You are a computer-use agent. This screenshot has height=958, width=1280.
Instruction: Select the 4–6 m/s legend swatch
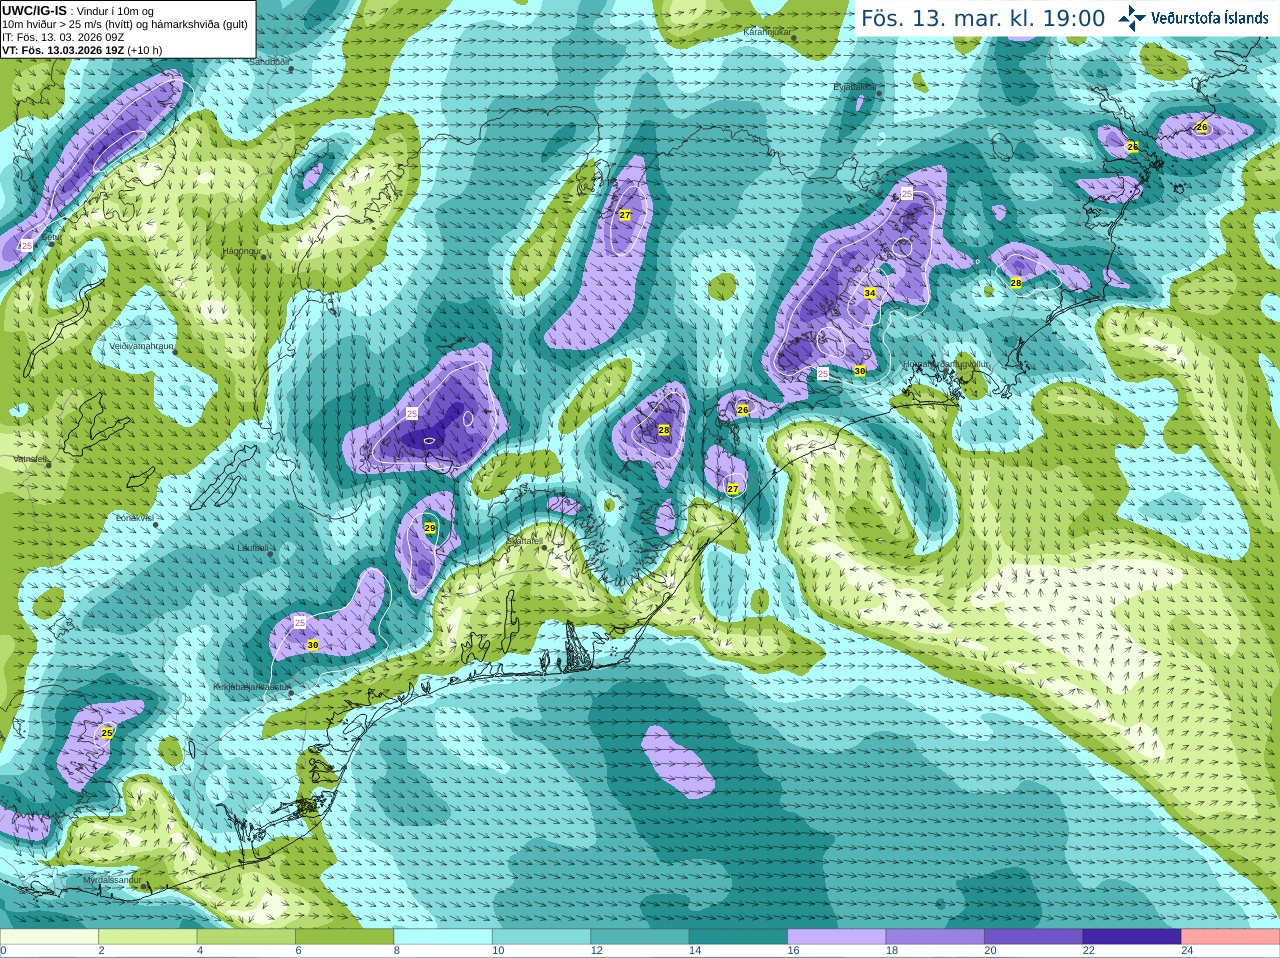pyautogui.click(x=246, y=937)
